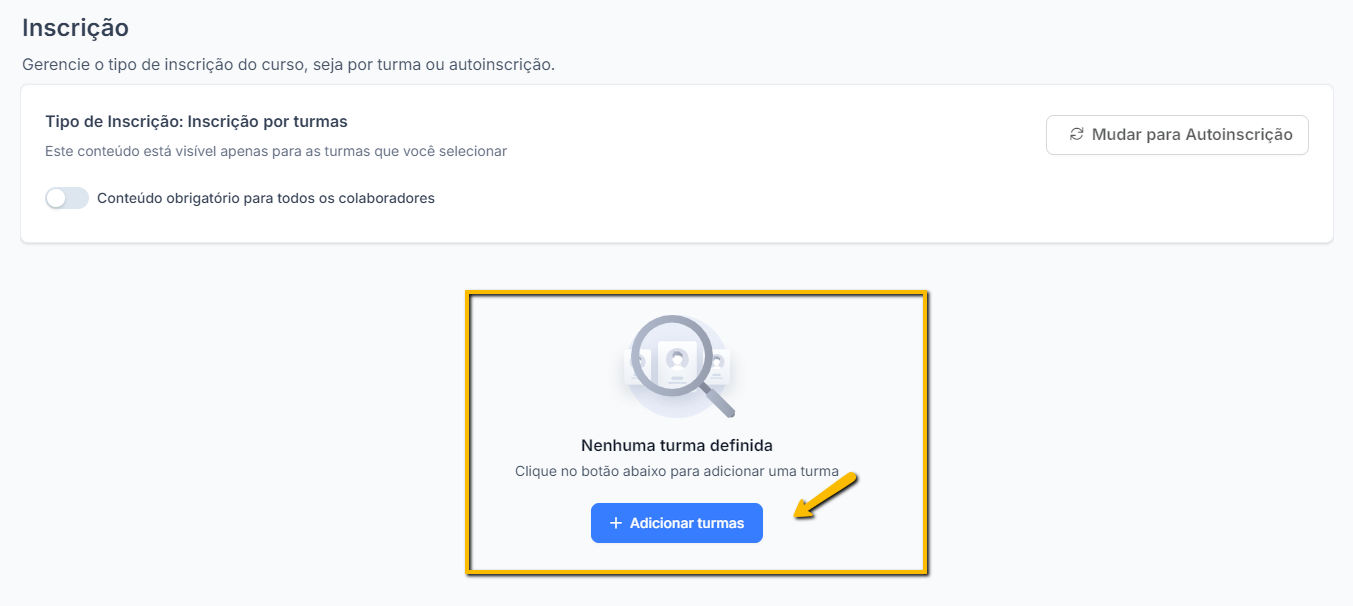Add classes with the Adicionar turmas button
This screenshot has width=1353, height=606.
click(x=677, y=523)
